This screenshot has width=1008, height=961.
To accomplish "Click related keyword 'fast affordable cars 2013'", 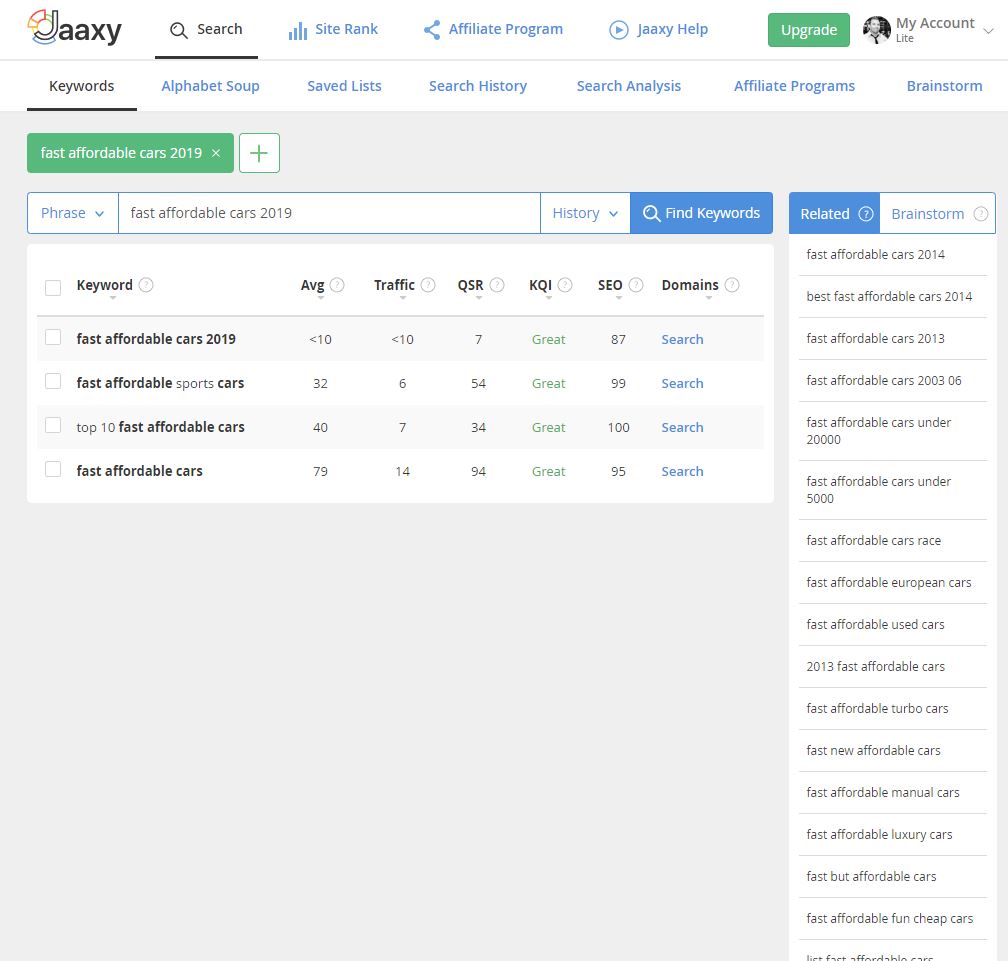I will point(875,338).
